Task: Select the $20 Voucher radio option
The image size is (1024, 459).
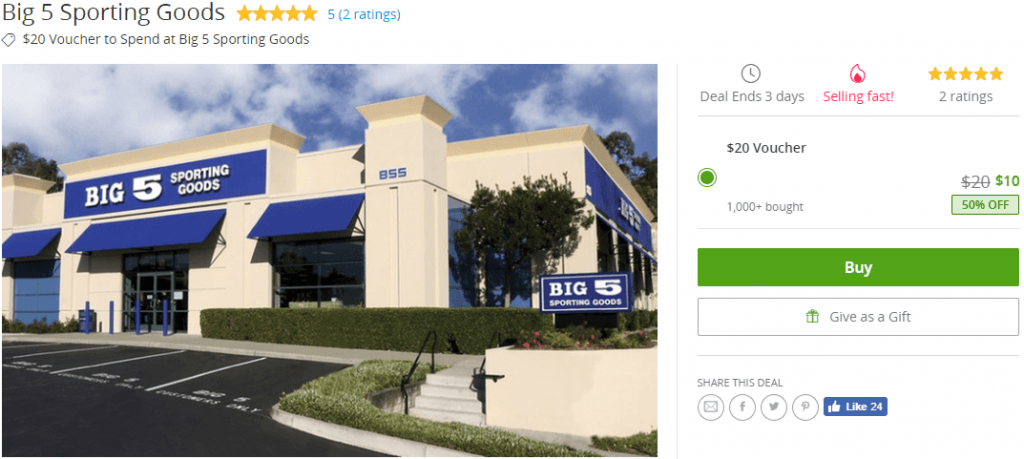Action: pos(707,178)
